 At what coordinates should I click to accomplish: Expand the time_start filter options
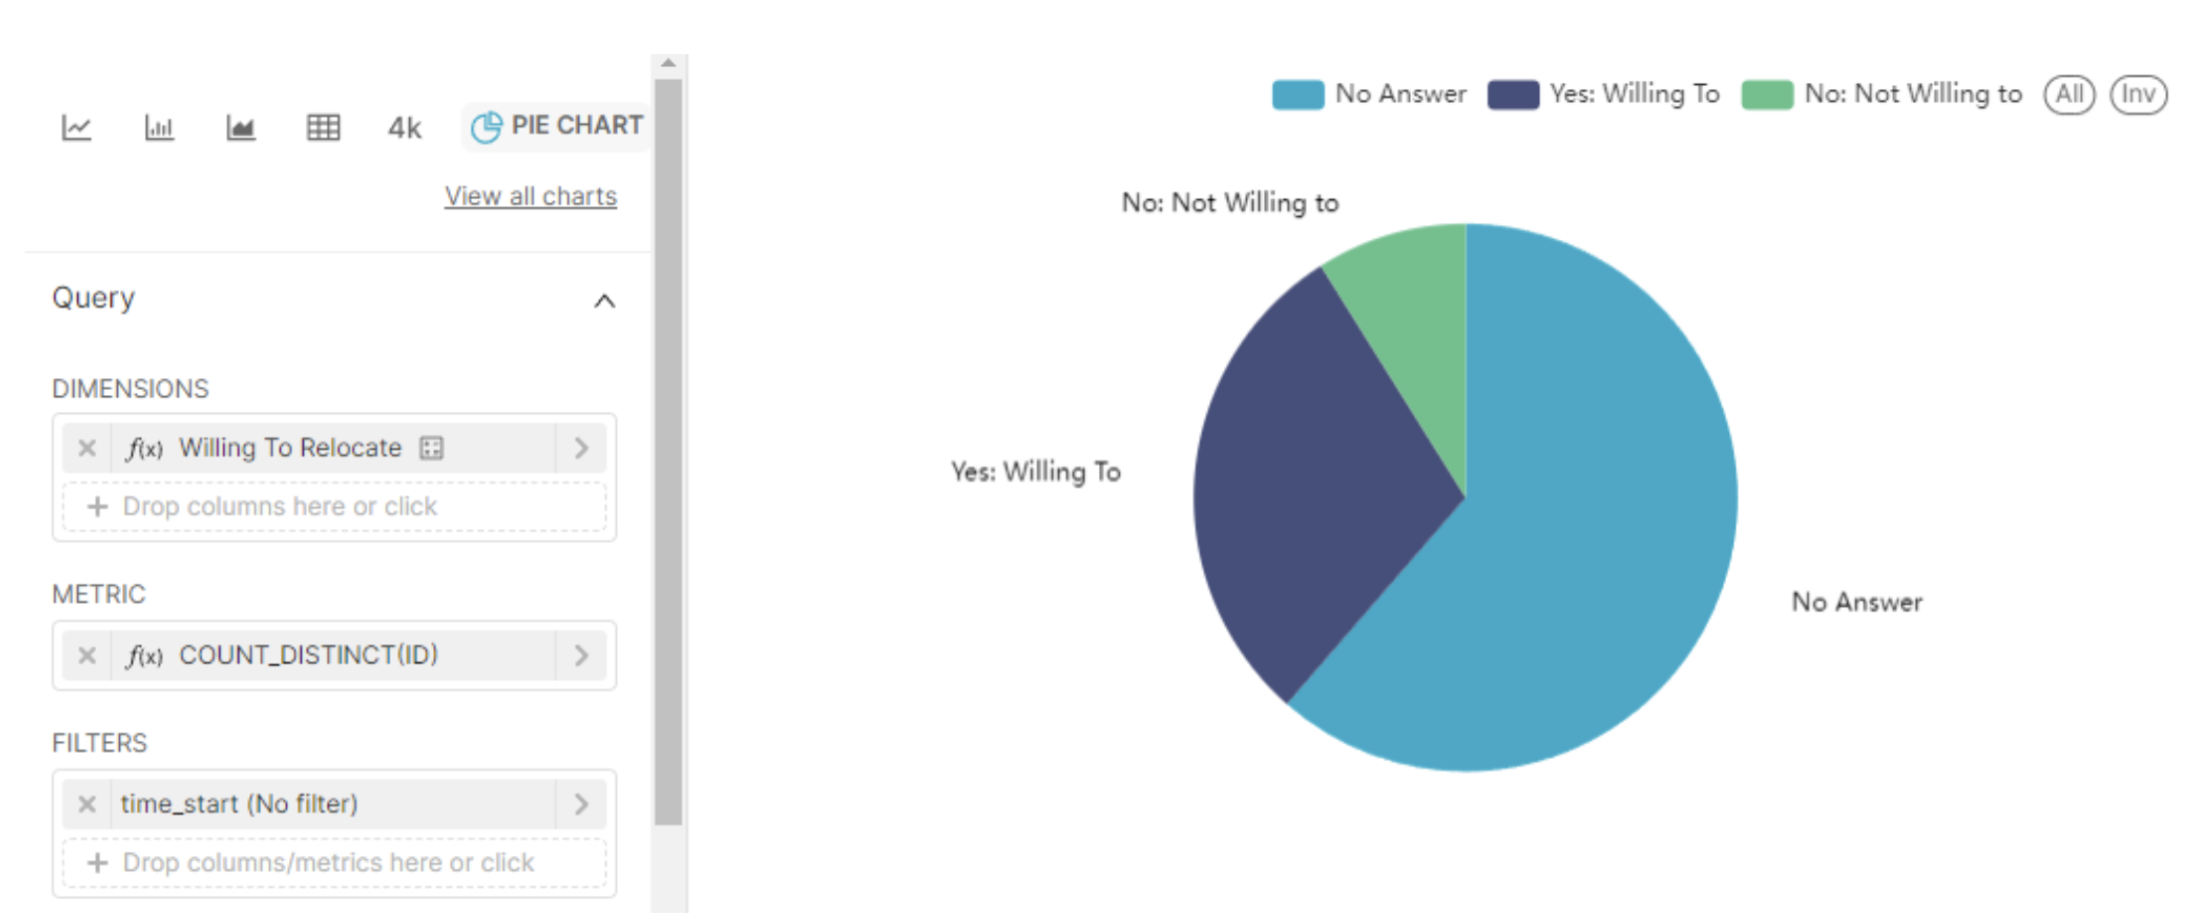click(581, 803)
